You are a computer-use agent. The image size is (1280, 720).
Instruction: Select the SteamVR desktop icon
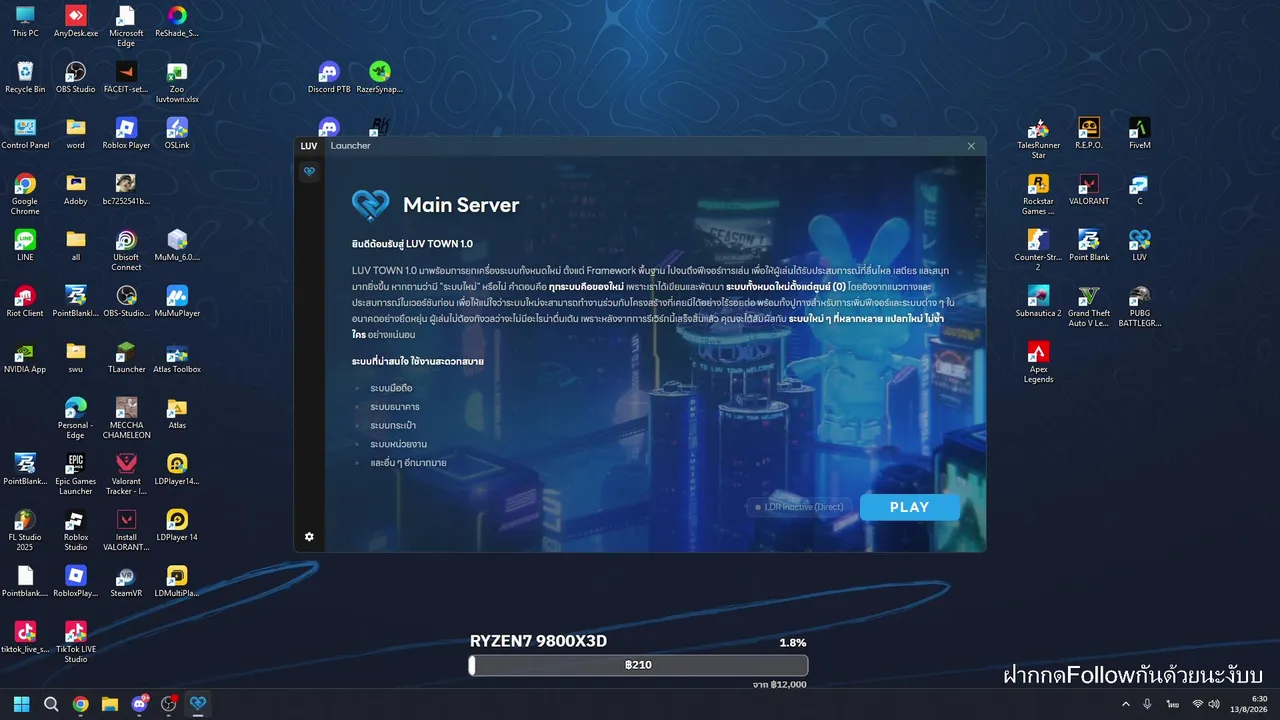[x=126, y=581]
